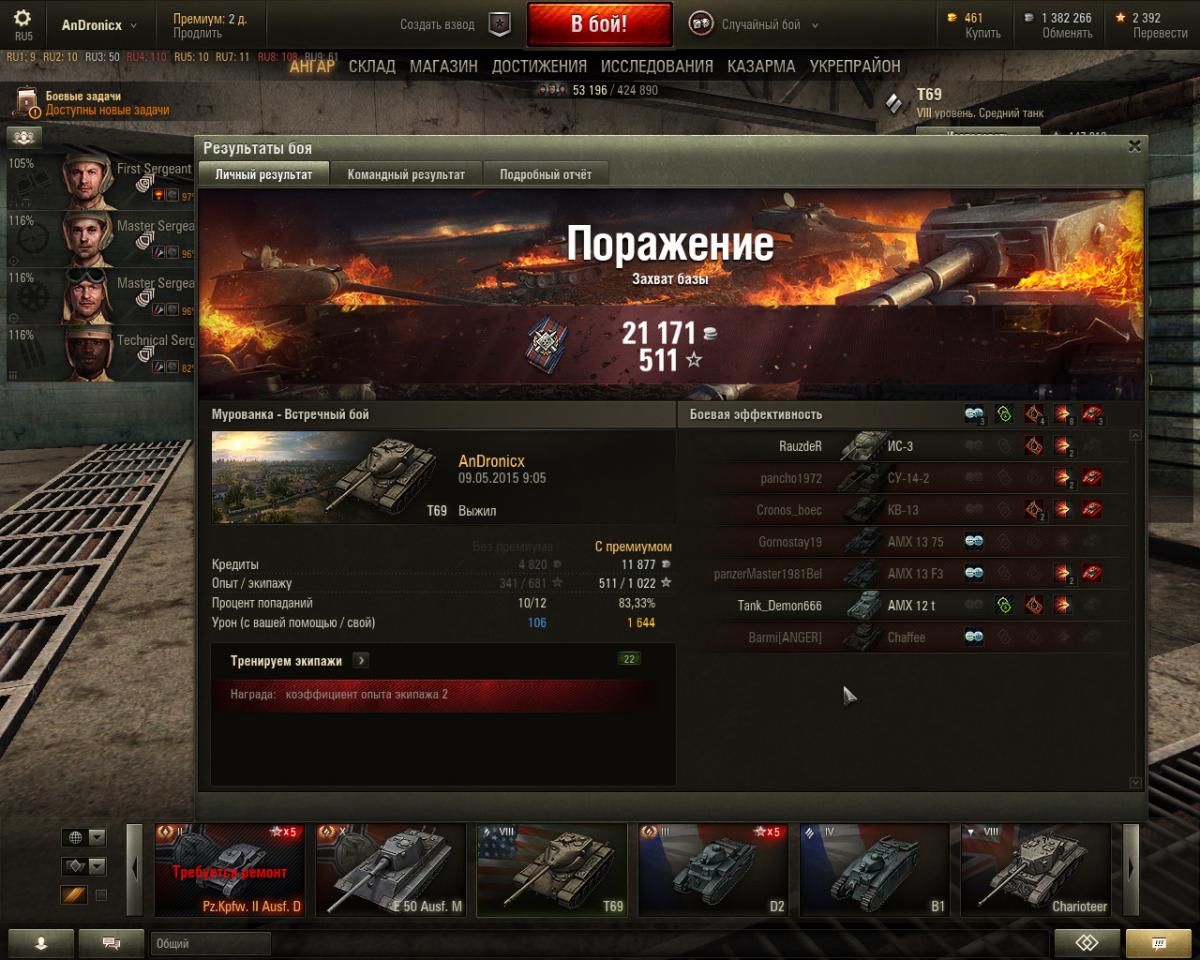Click the yellow message window icon
1200x960 pixels.
tap(1158, 943)
